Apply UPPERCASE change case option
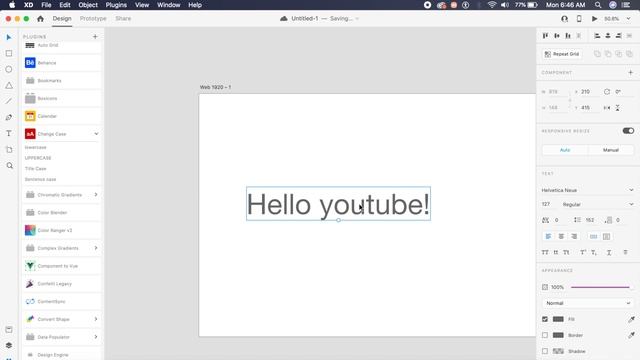This screenshot has height=360, width=640. click(x=38, y=158)
